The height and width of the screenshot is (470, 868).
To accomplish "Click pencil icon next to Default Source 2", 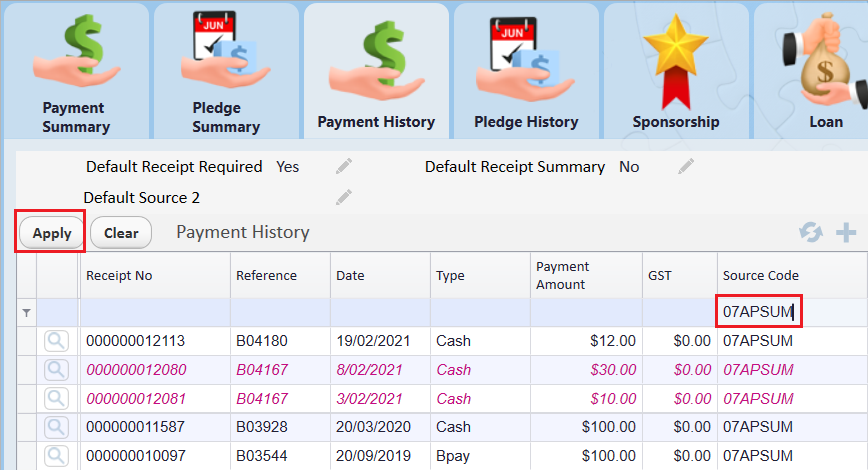I will pyautogui.click(x=344, y=198).
